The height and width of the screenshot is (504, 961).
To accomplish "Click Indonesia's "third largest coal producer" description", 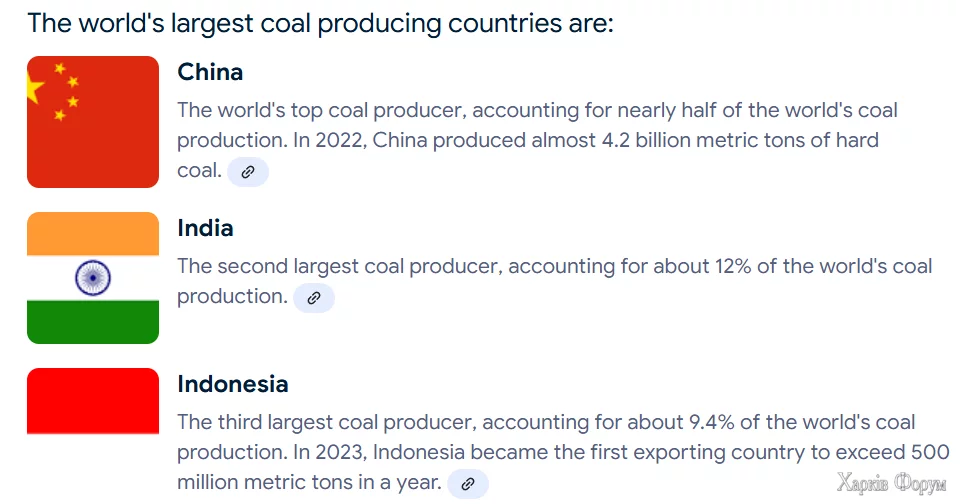I will 545,422.
